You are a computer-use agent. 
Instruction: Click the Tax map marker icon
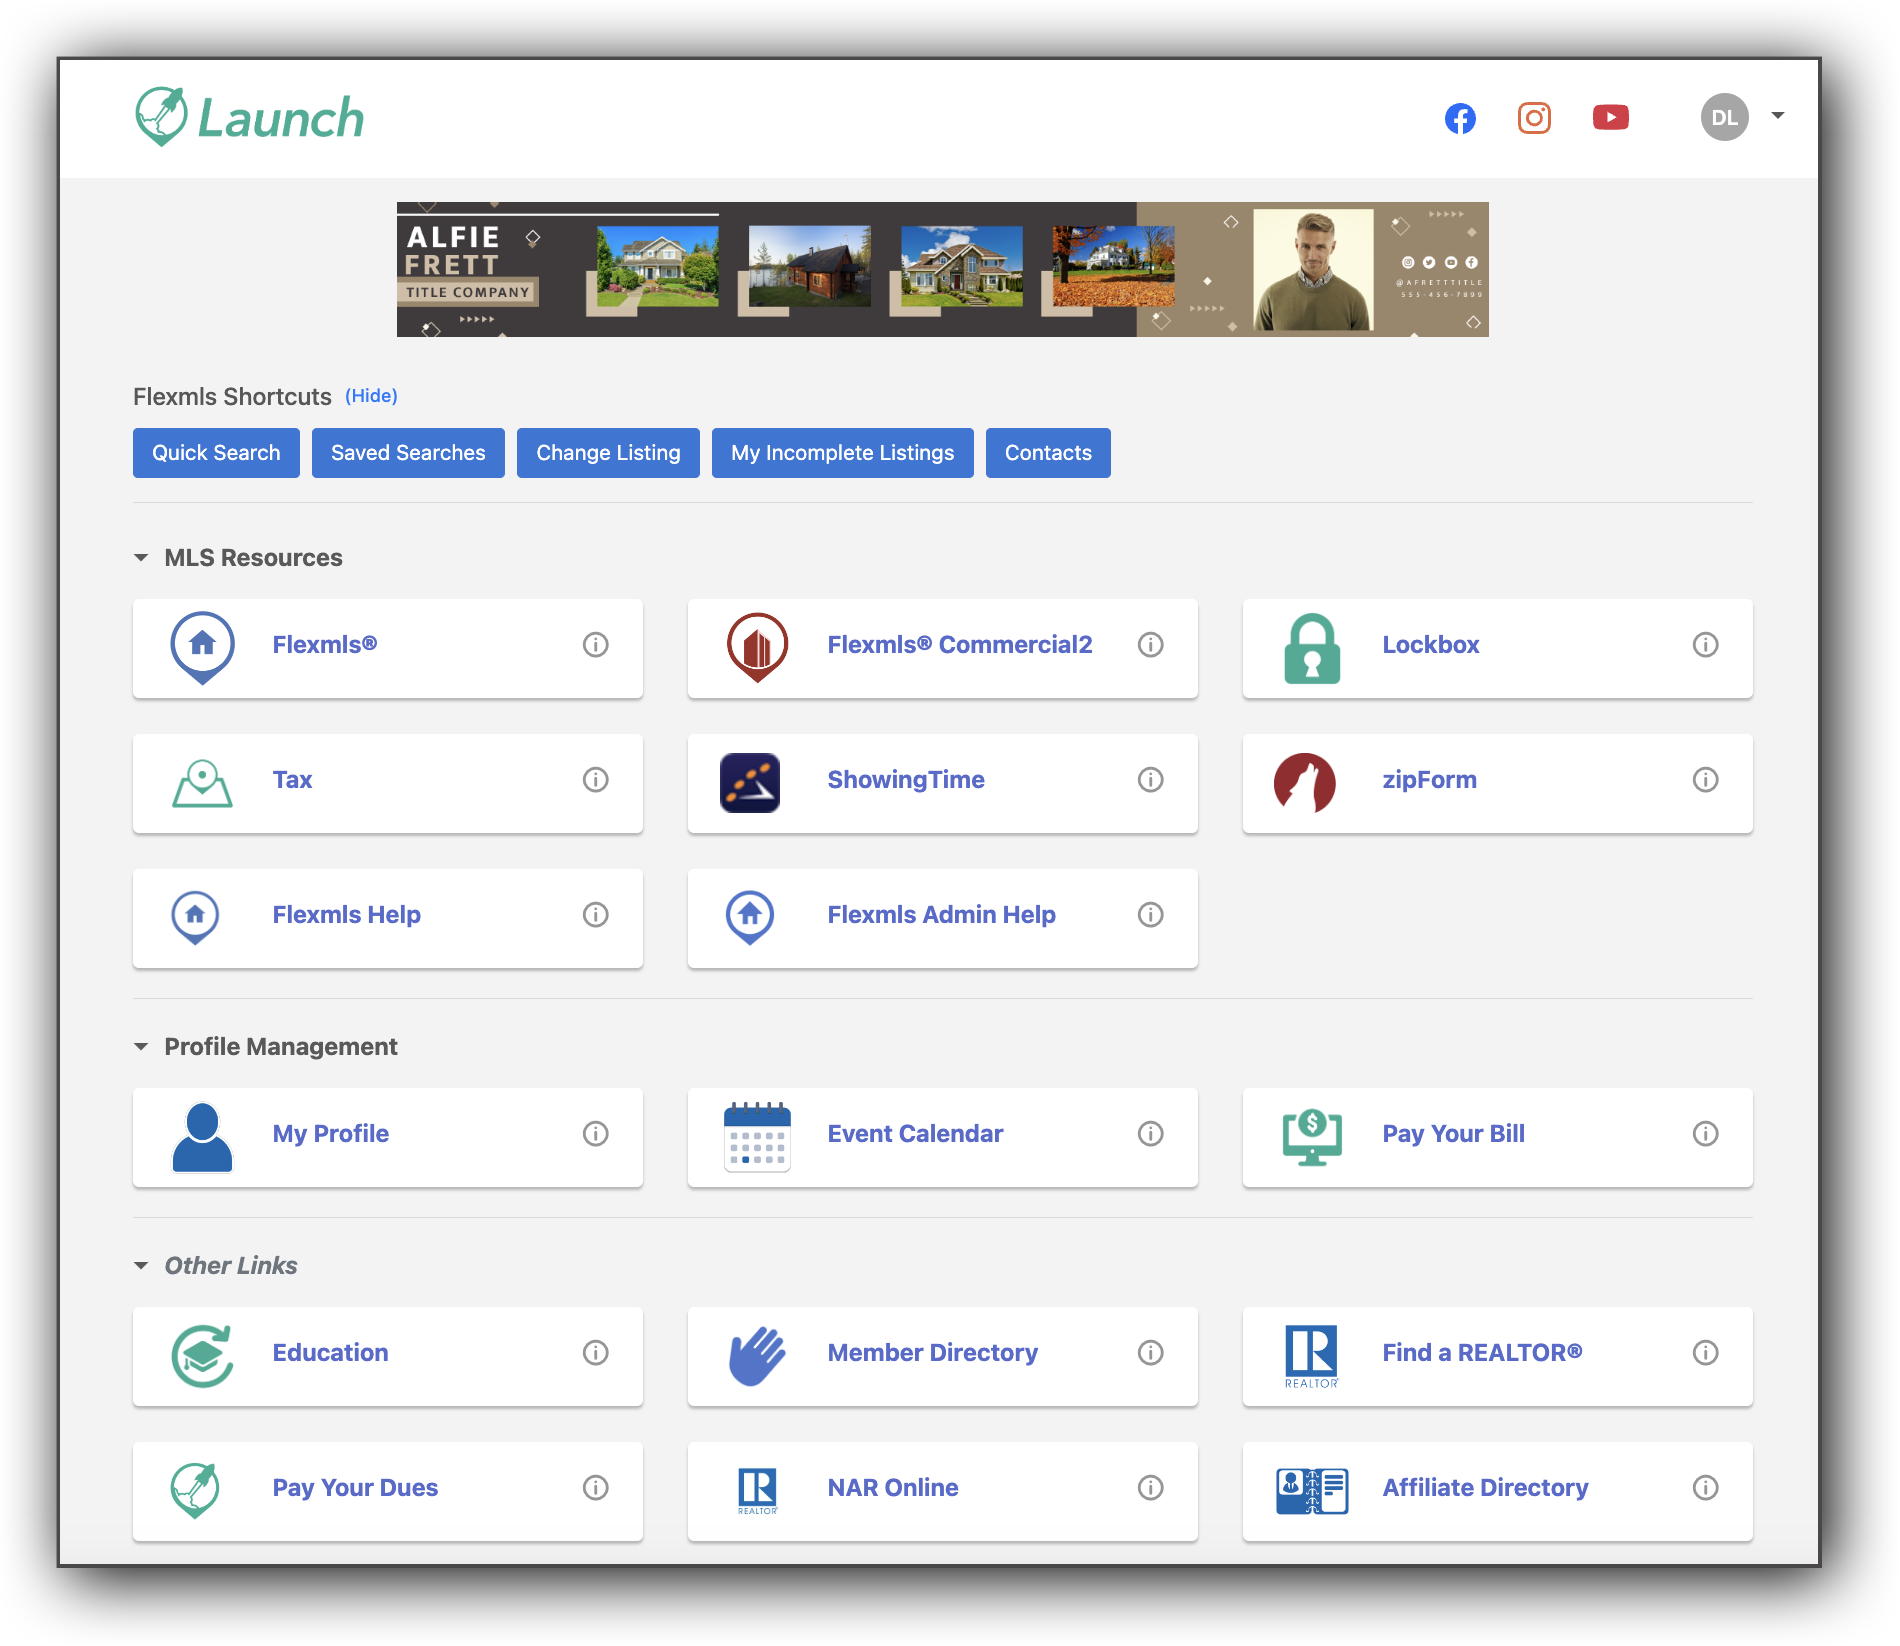[x=203, y=783]
